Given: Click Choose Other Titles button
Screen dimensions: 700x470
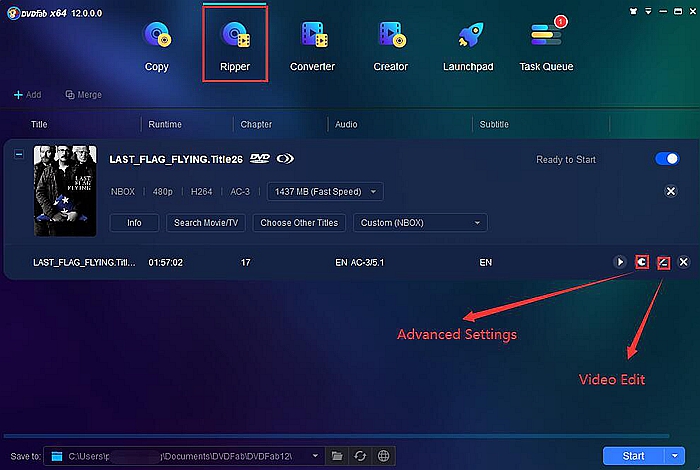Looking at the screenshot, I should (299, 223).
